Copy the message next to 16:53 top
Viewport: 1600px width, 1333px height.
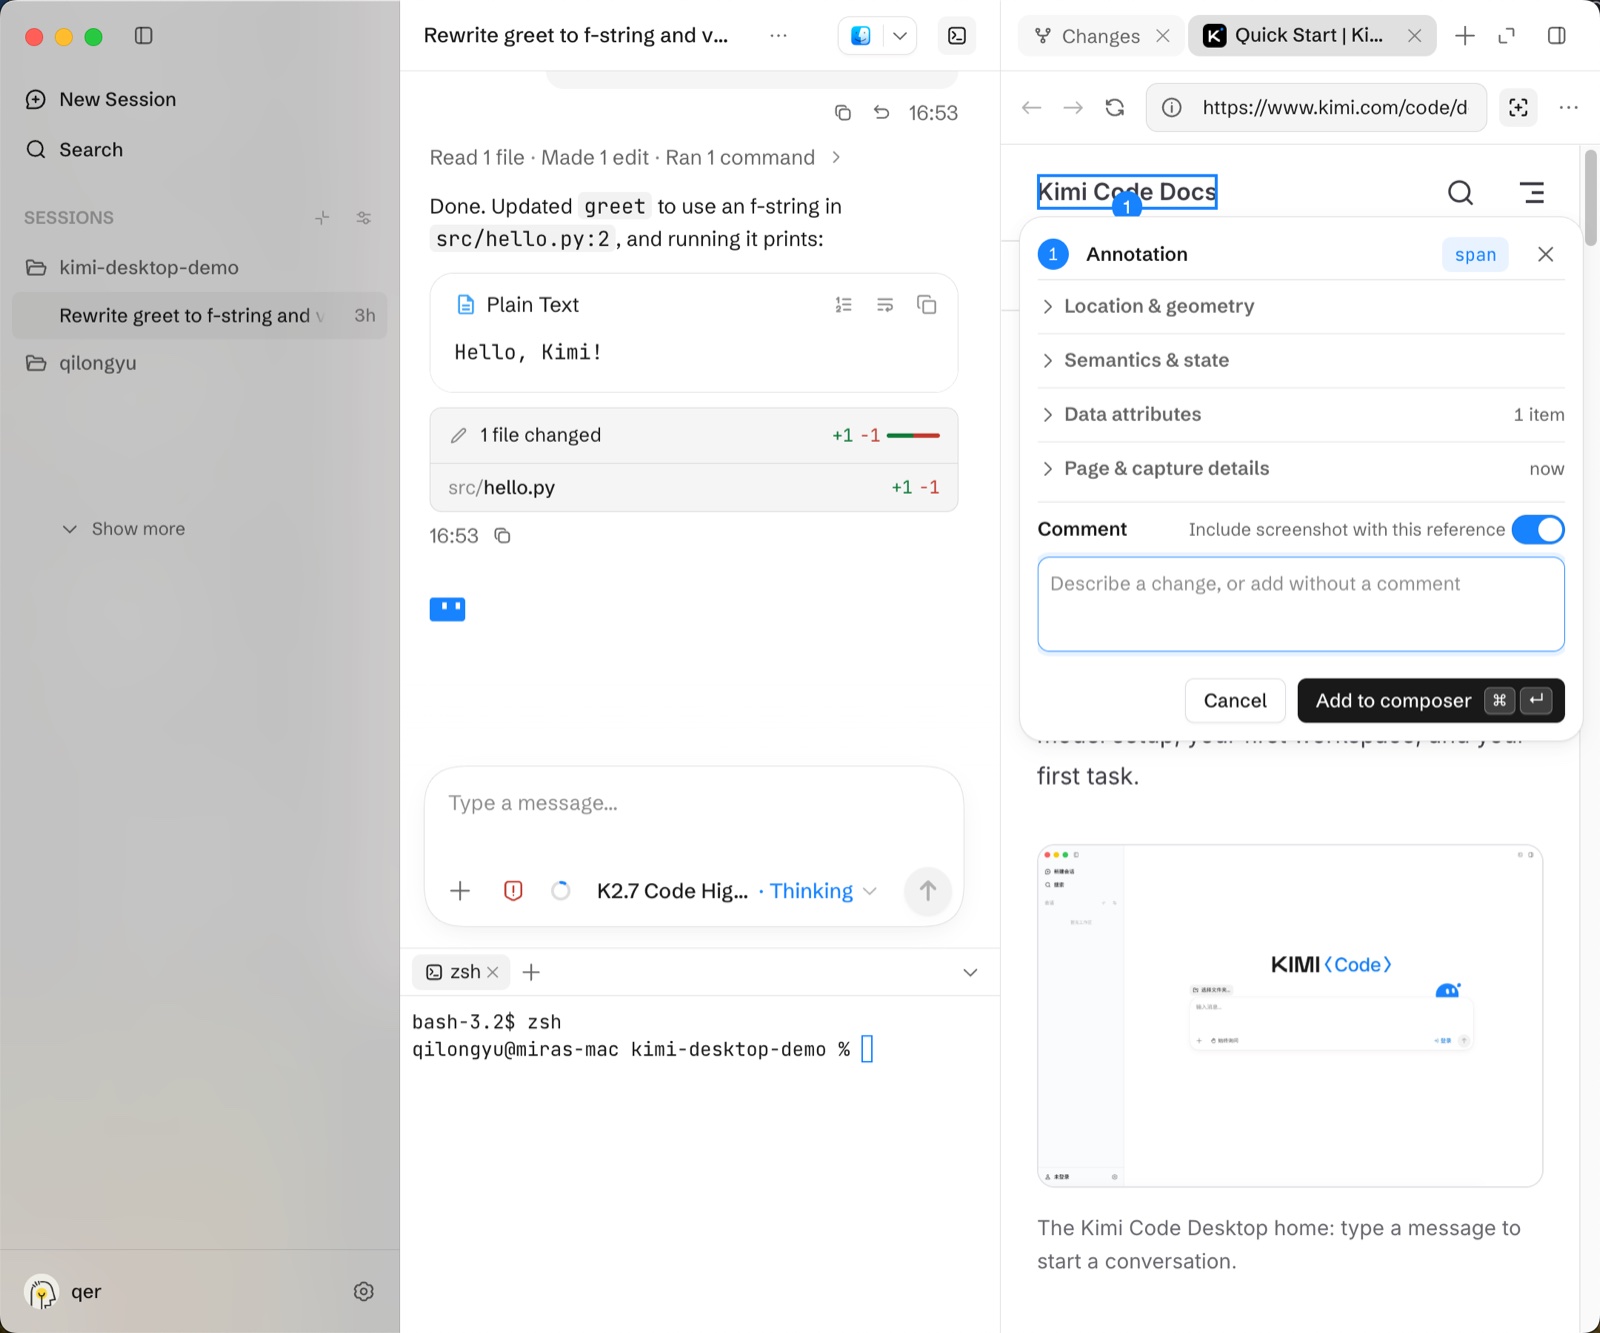point(843,113)
